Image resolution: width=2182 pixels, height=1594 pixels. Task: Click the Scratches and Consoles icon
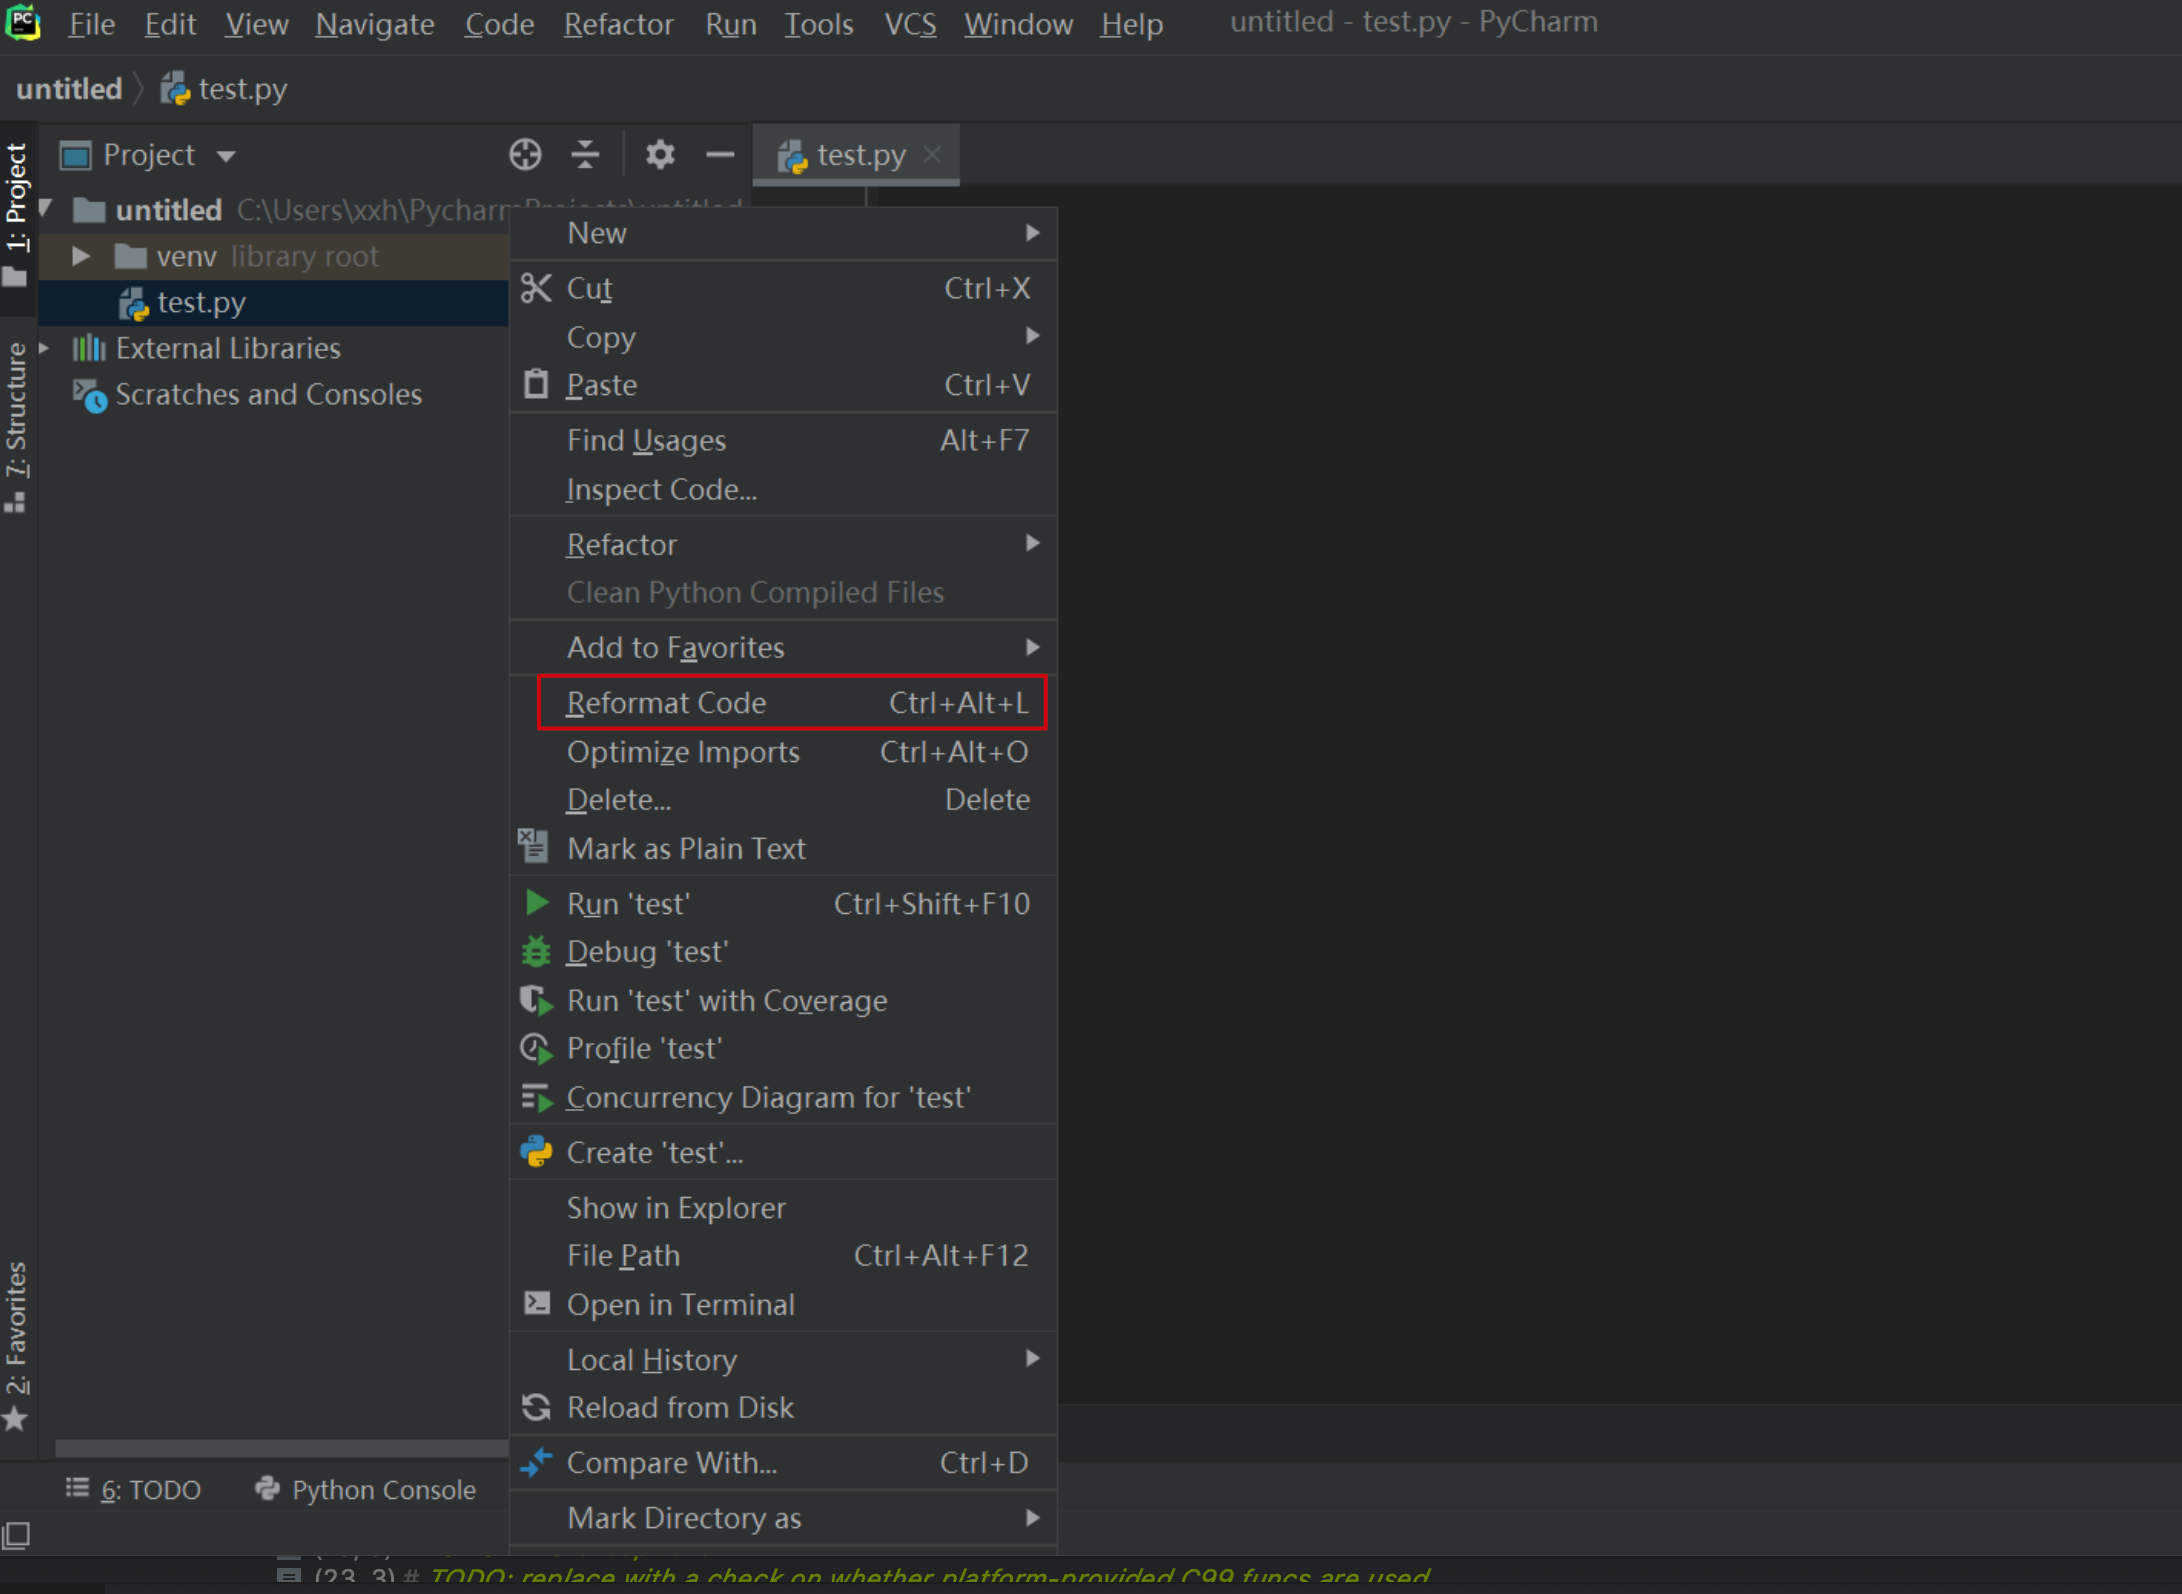pos(89,395)
